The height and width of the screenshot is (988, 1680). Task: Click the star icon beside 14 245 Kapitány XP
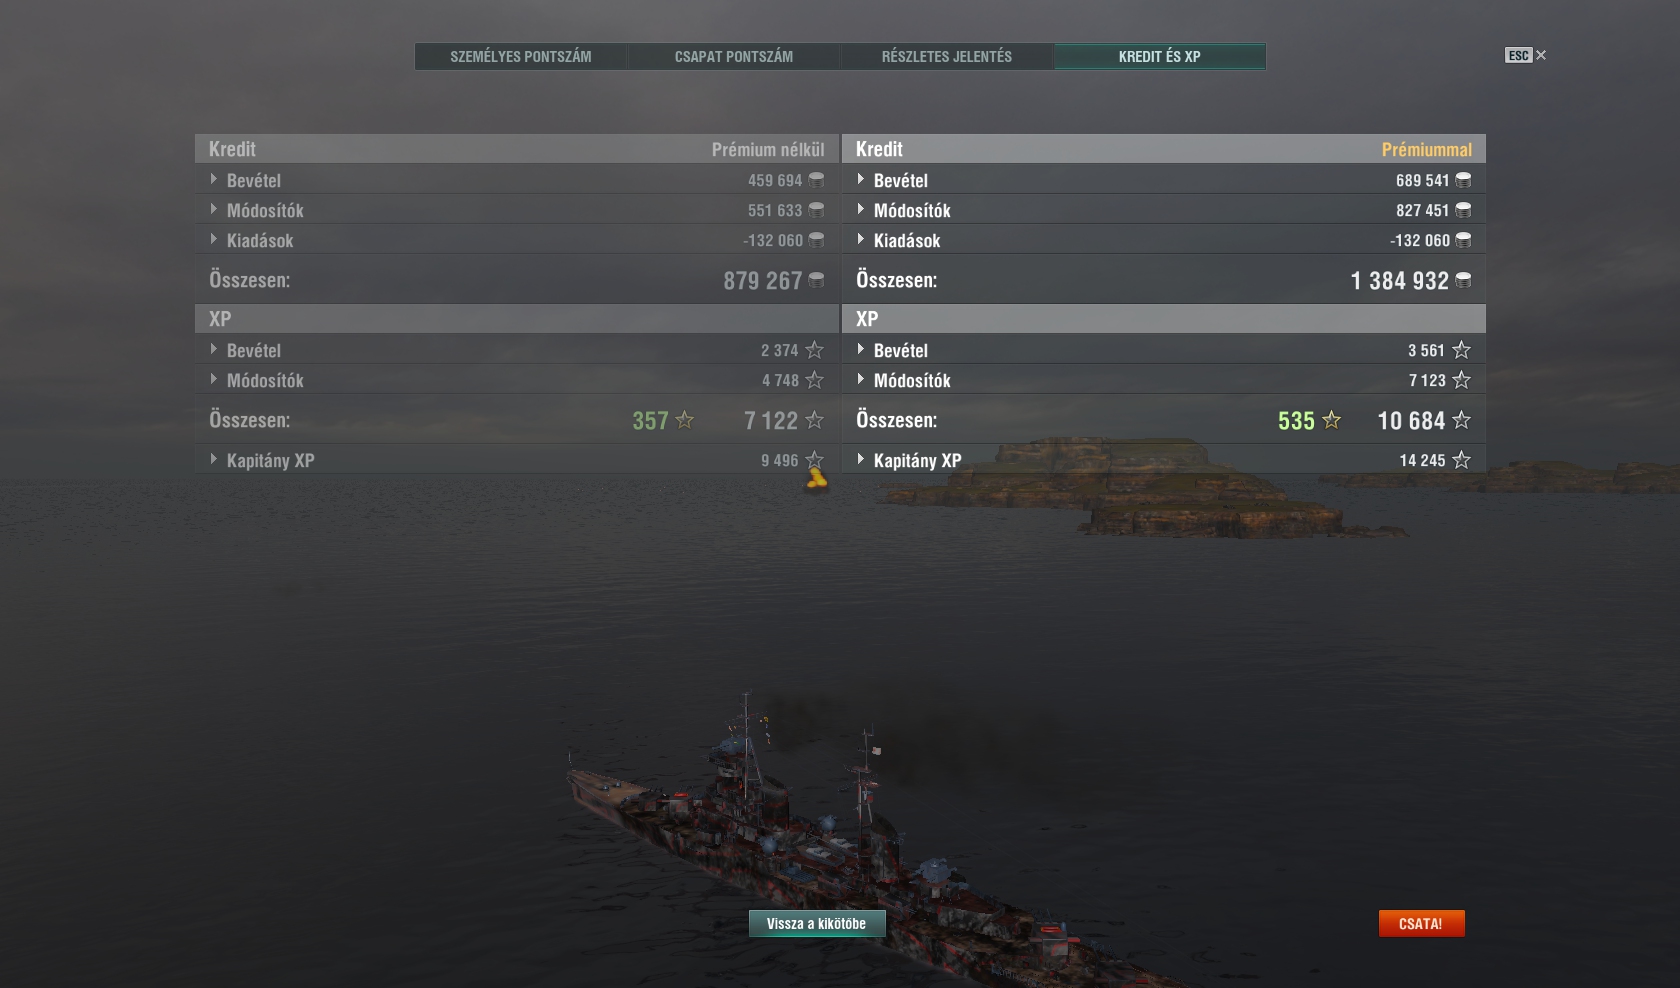1462,460
